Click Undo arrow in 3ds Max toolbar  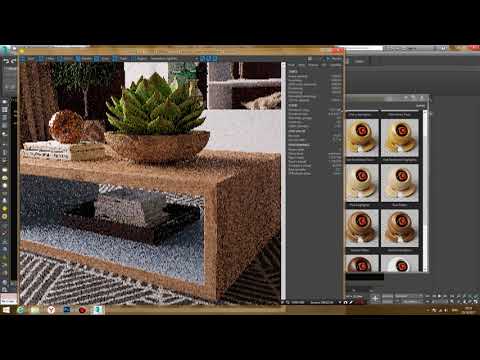[6, 61]
